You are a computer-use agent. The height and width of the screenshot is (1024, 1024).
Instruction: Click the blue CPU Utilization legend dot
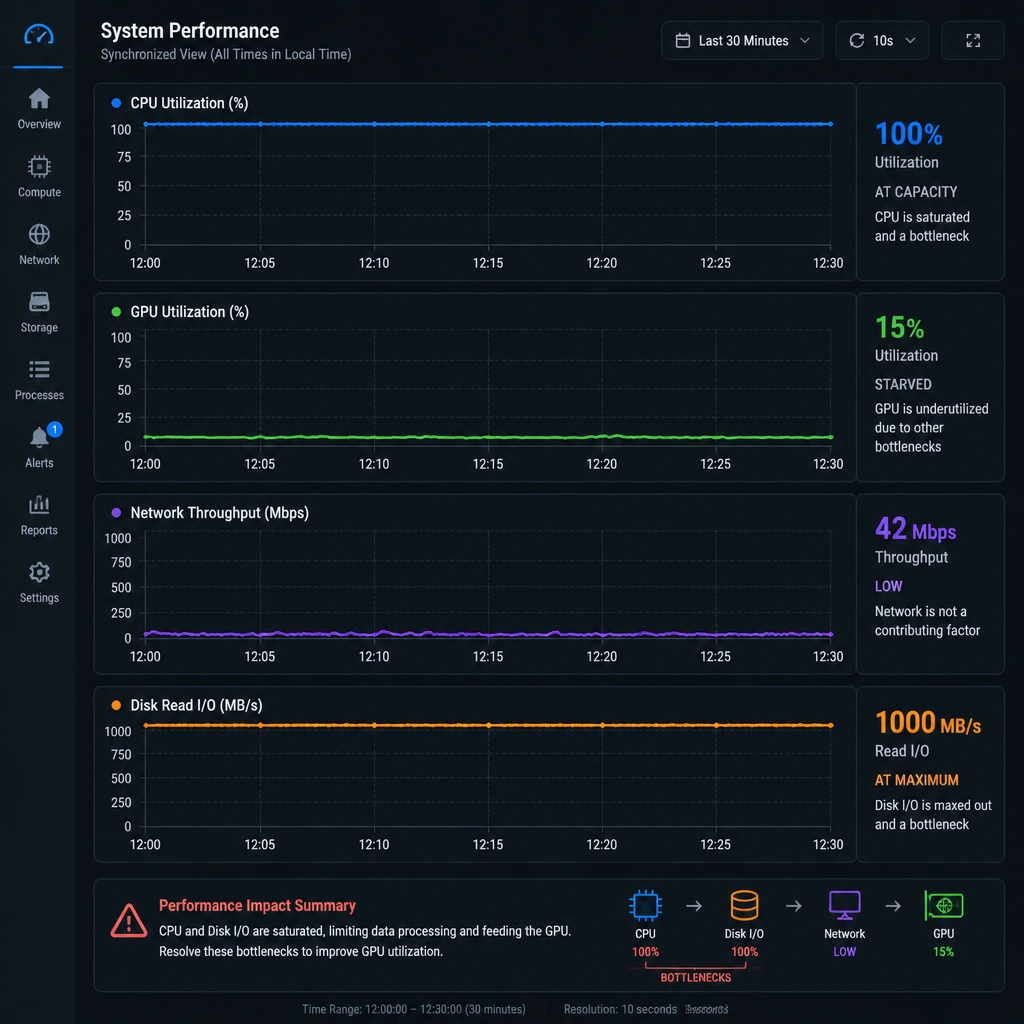tap(116, 103)
